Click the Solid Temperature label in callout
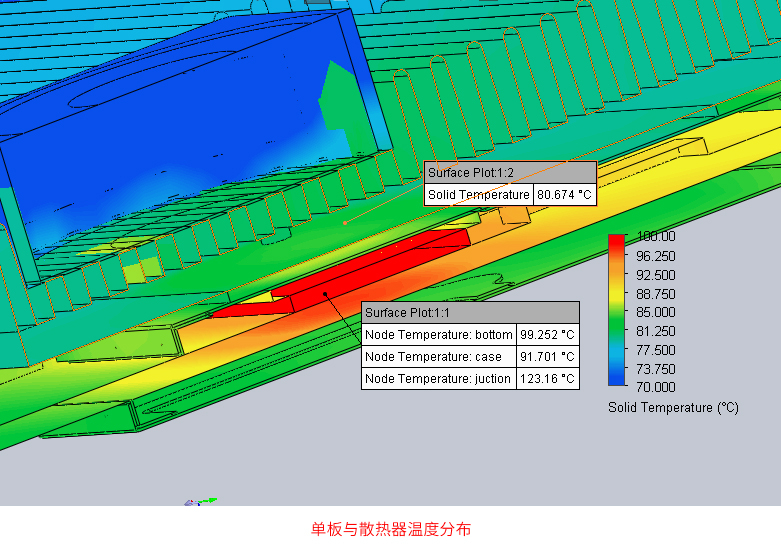 tap(479, 195)
